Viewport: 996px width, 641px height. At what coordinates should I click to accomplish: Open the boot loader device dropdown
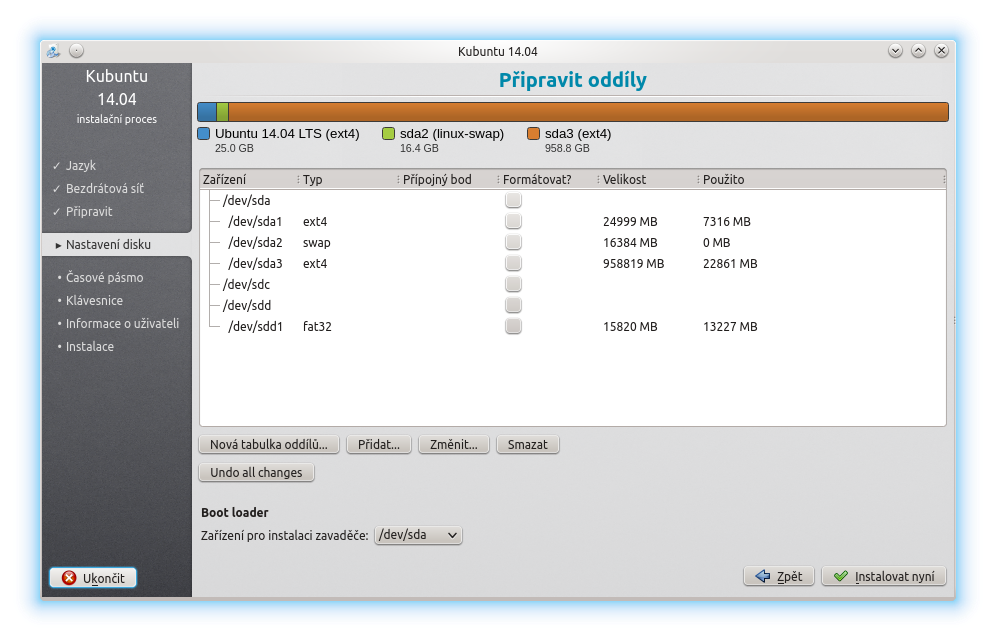419,535
